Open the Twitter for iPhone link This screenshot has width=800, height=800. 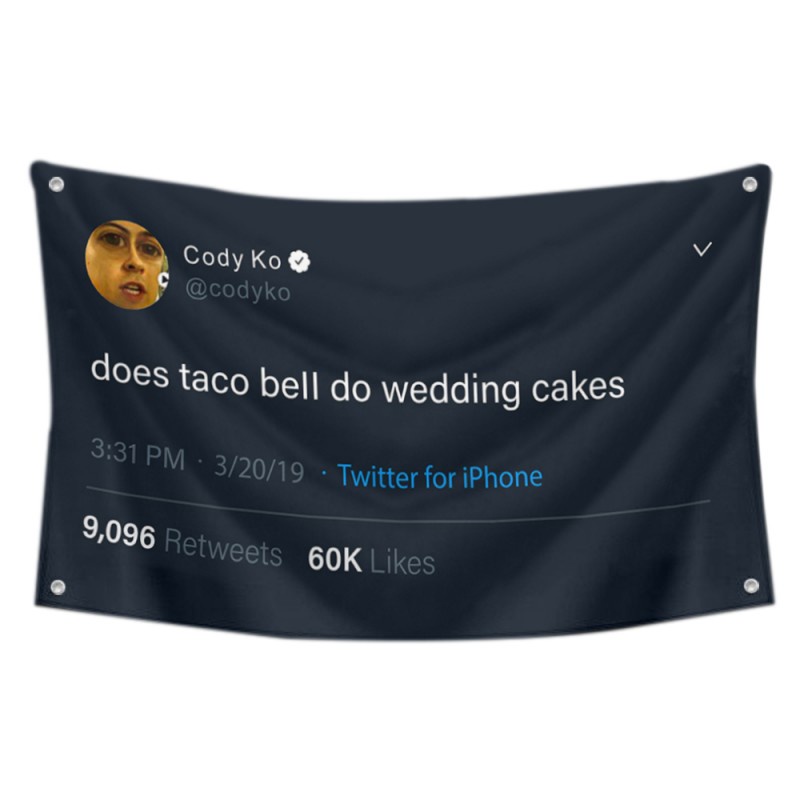(440, 477)
